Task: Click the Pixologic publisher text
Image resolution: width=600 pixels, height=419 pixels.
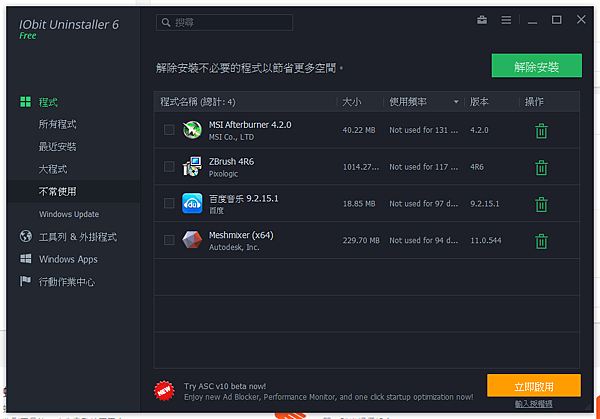Action: point(223,174)
